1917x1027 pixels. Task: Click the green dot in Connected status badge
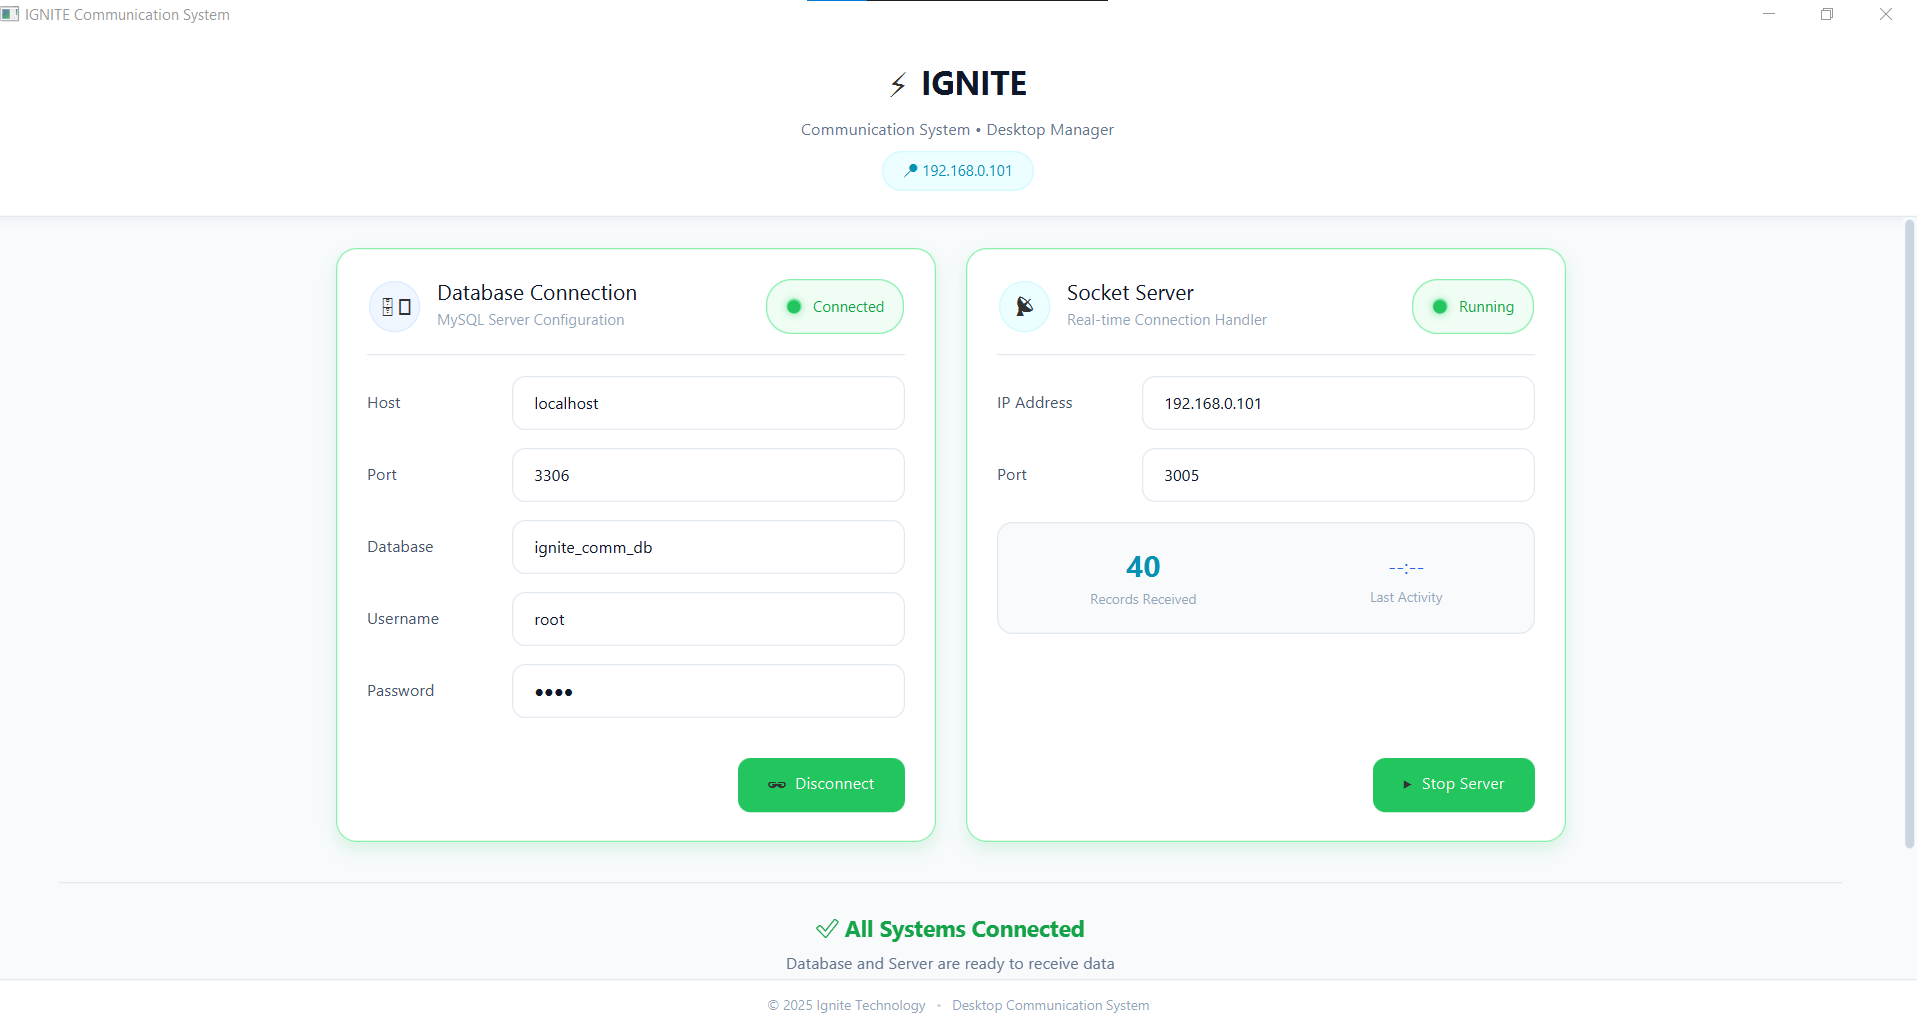794,307
